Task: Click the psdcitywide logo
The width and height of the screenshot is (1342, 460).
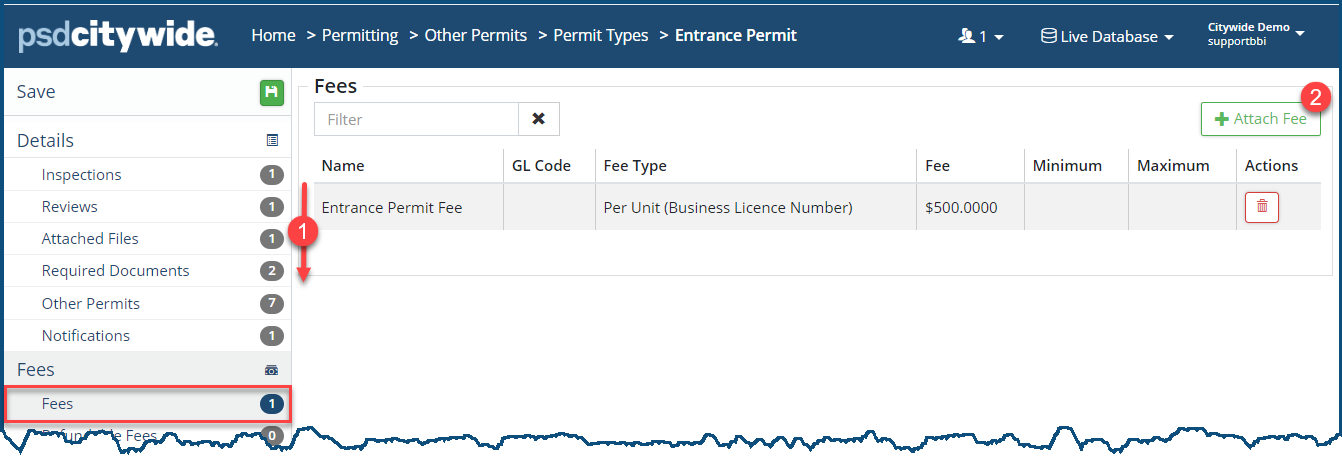Action: click(x=118, y=36)
